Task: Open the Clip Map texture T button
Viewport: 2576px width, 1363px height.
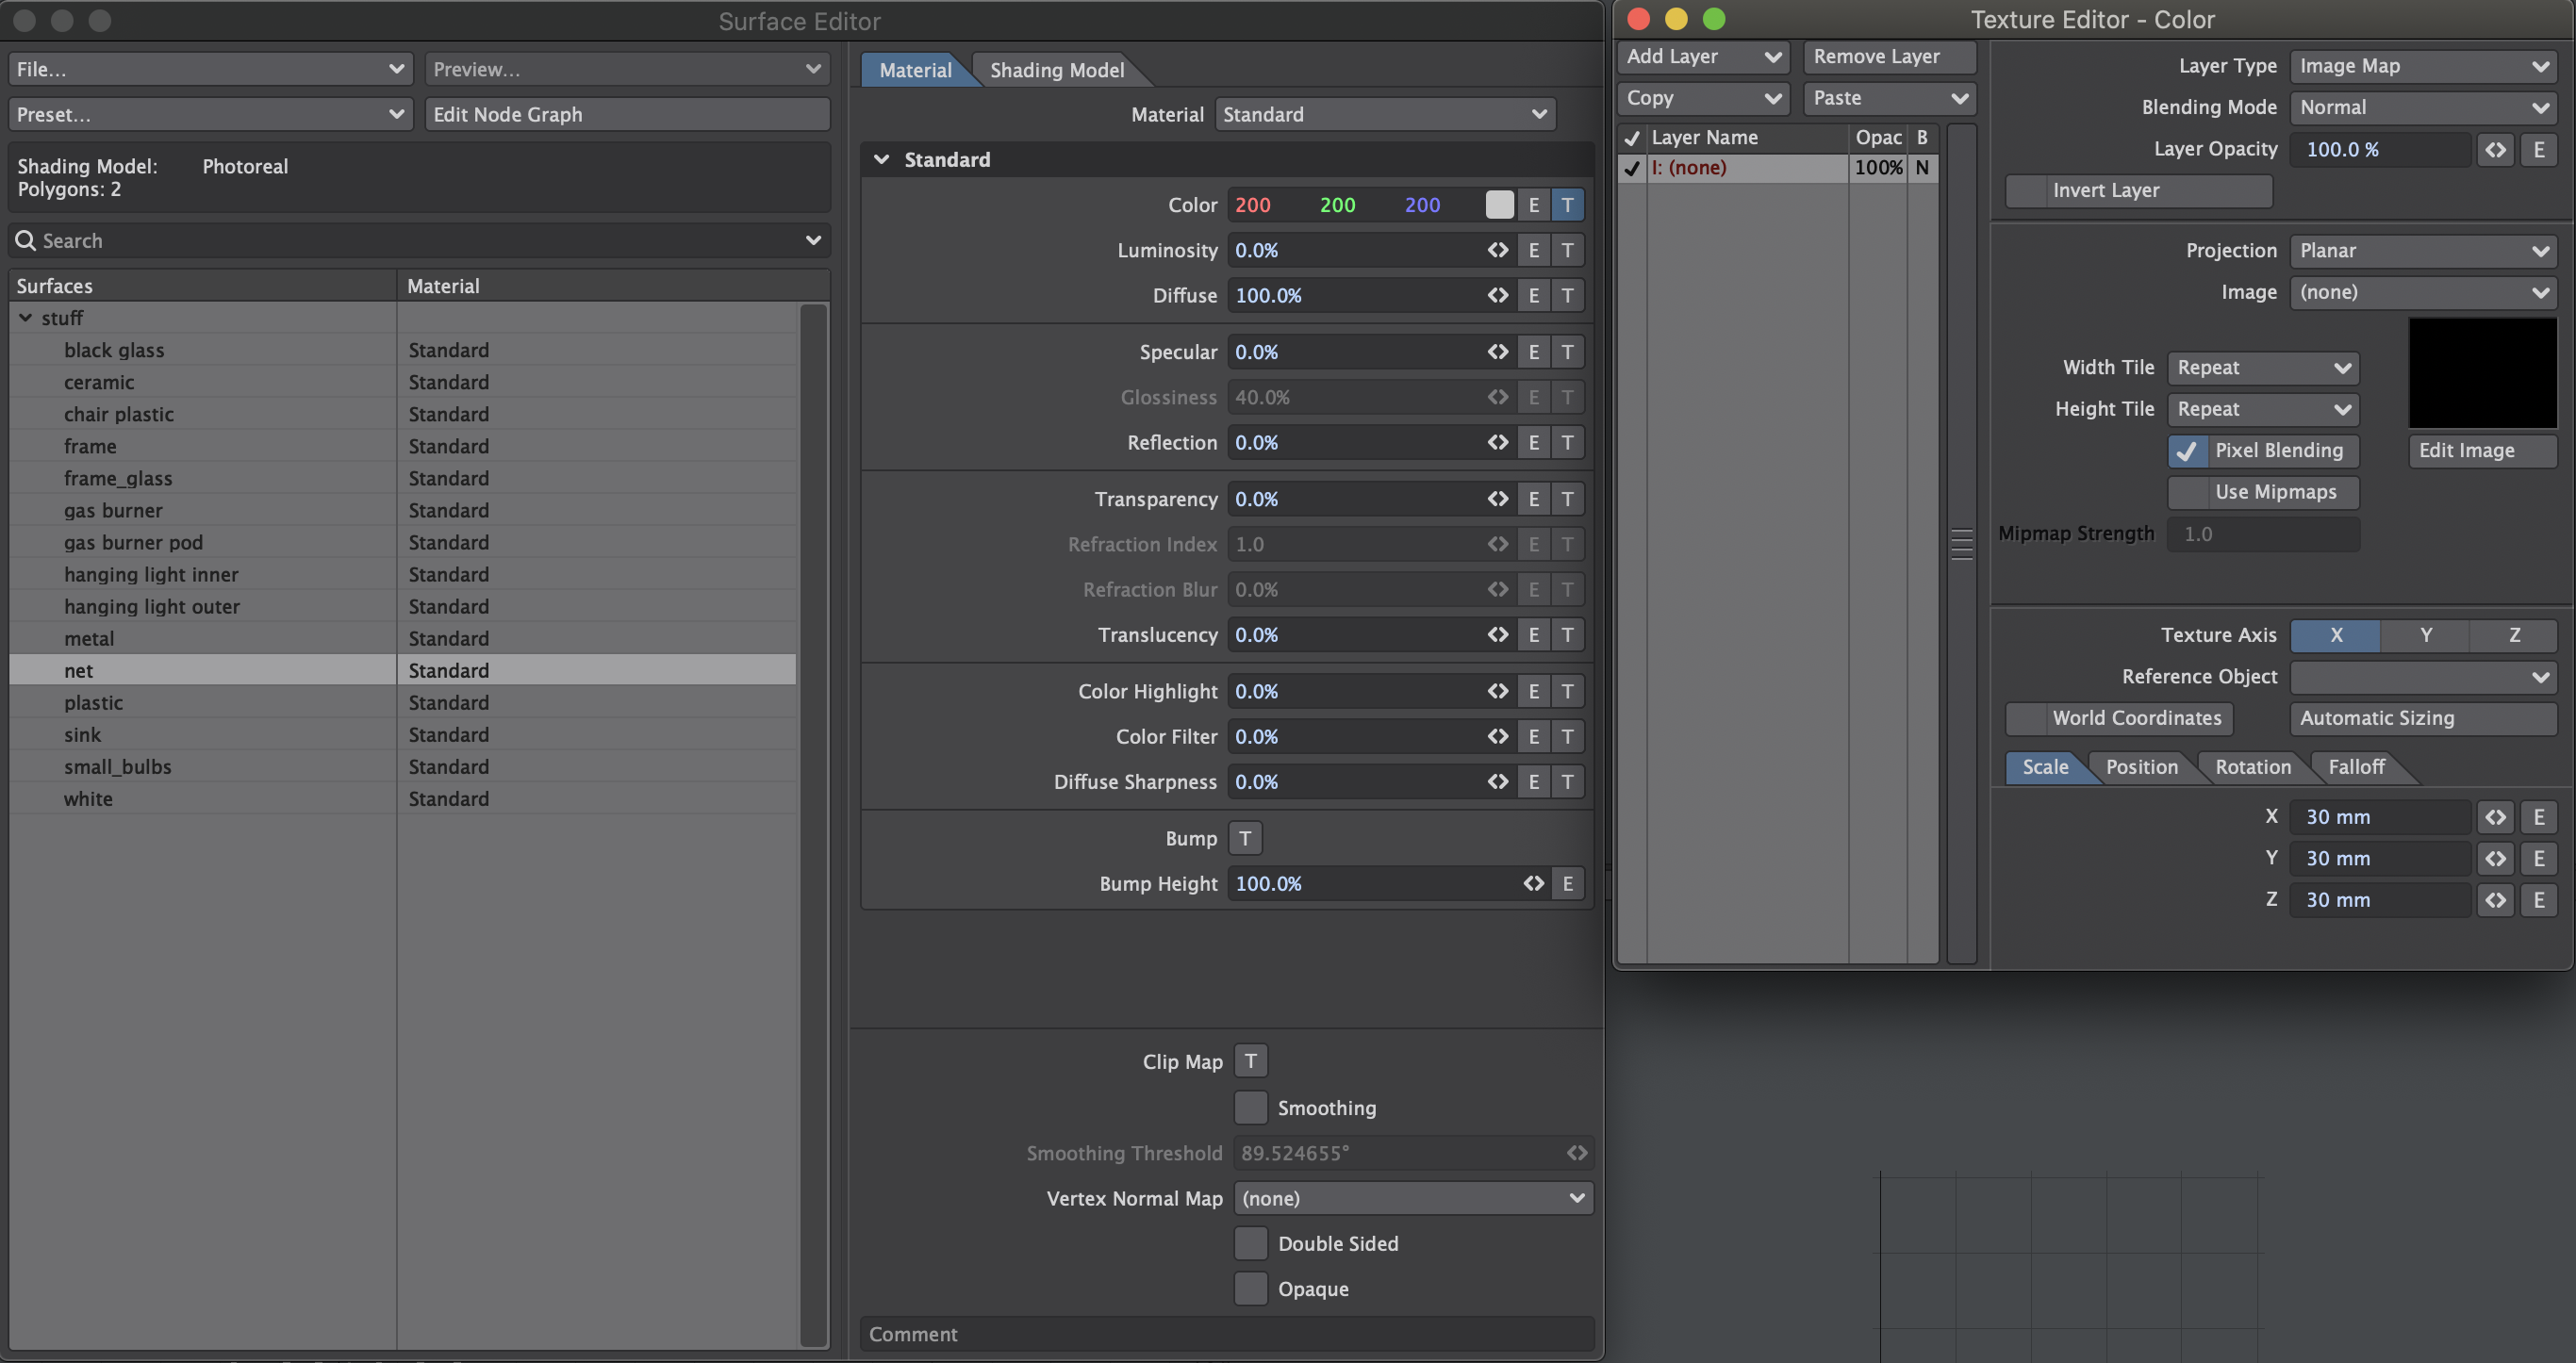Action: click(x=1250, y=1061)
